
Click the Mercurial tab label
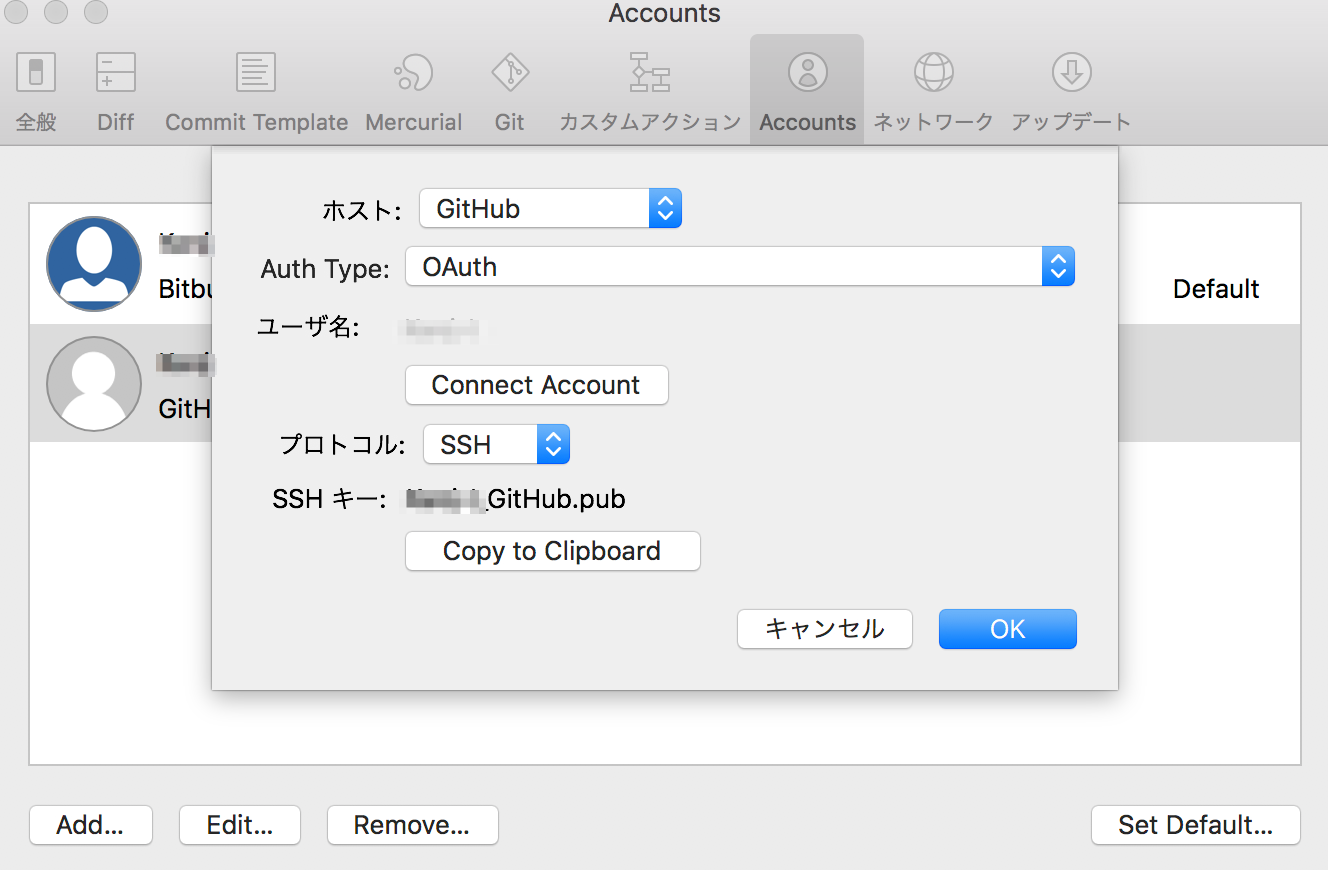413,122
